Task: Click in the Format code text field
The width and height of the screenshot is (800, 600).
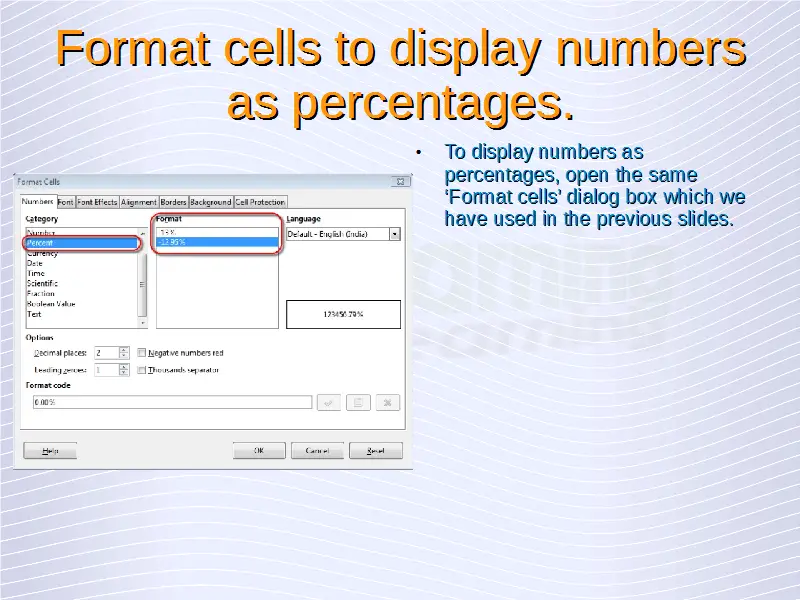Action: pos(170,402)
